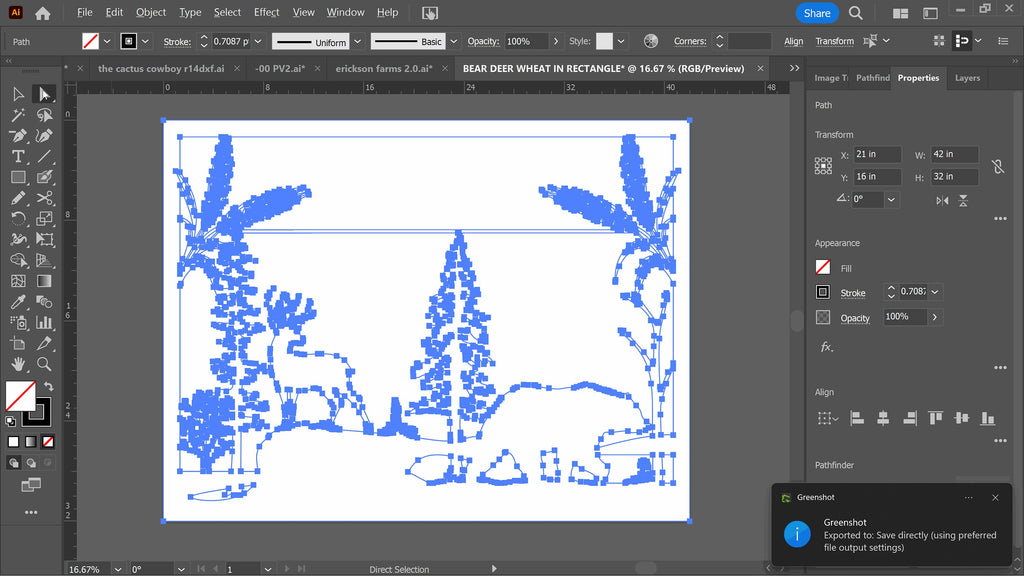
Task: Reset to default fill and stroke
Action: click(10, 421)
